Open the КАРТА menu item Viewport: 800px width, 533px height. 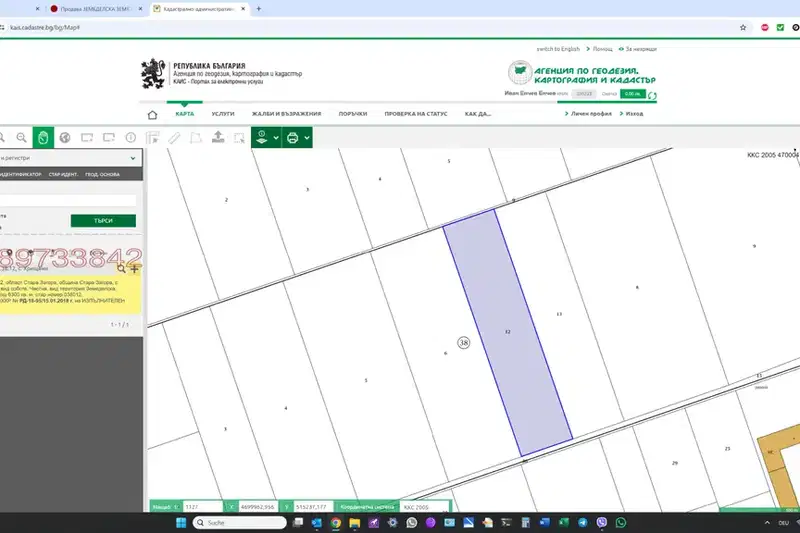(185, 114)
